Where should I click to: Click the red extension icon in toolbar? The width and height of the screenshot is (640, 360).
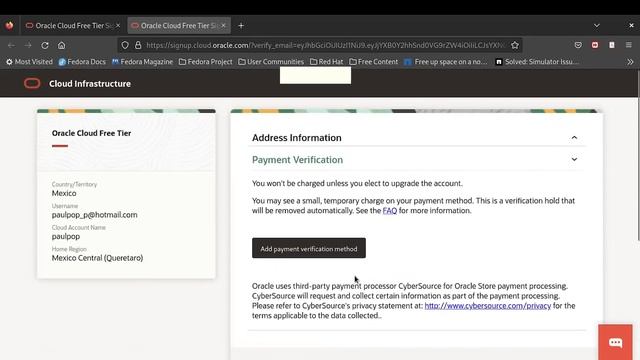[595, 45]
